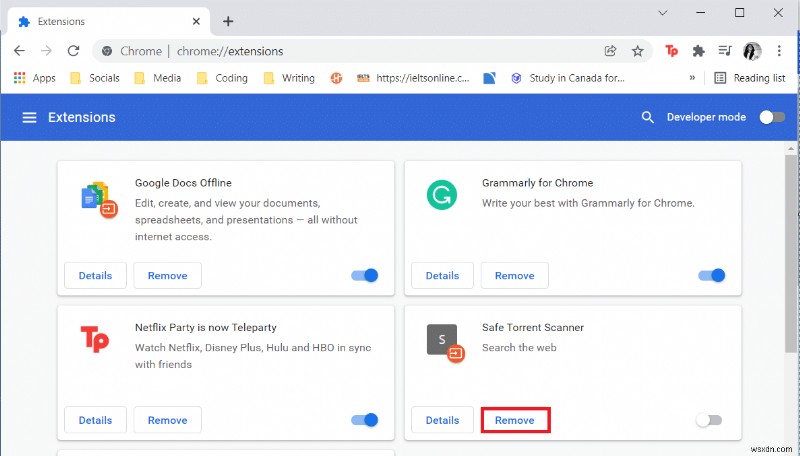The image size is (800, 456).
Task: Click the page vertical scrollbar thumb
Action: click(x=791, y=252)
